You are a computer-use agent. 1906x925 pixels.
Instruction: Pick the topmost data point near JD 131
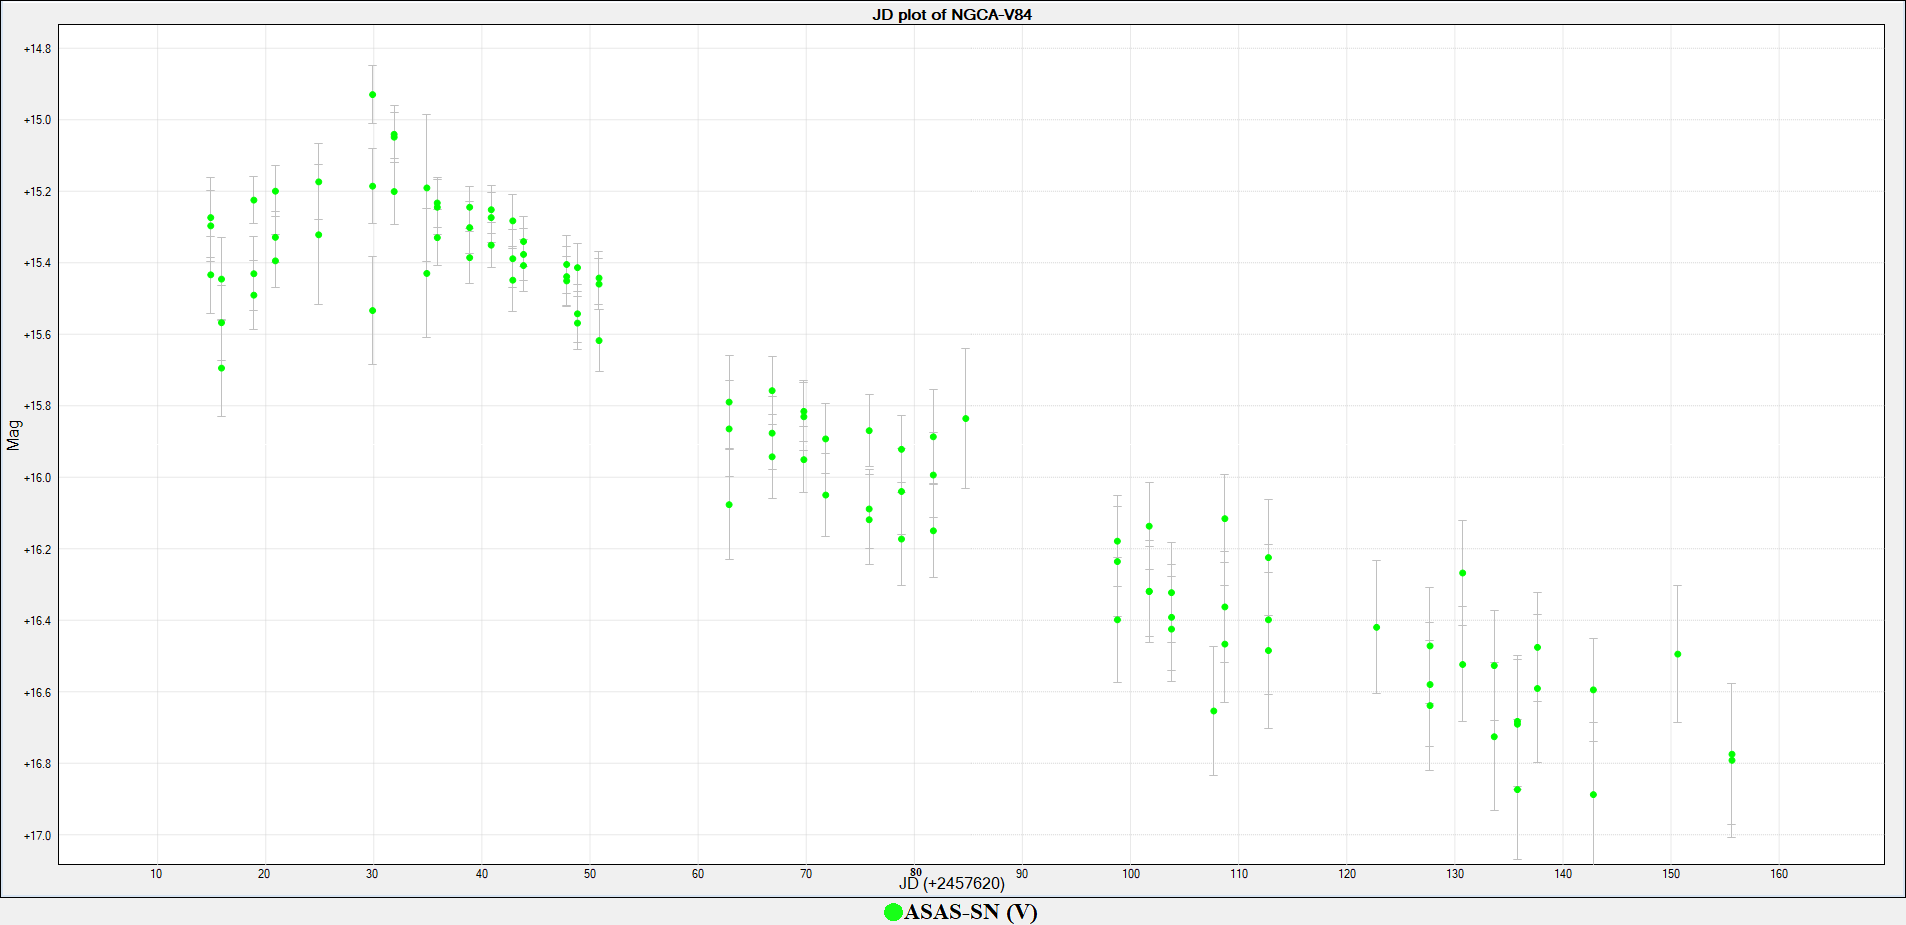[1463, 574]
